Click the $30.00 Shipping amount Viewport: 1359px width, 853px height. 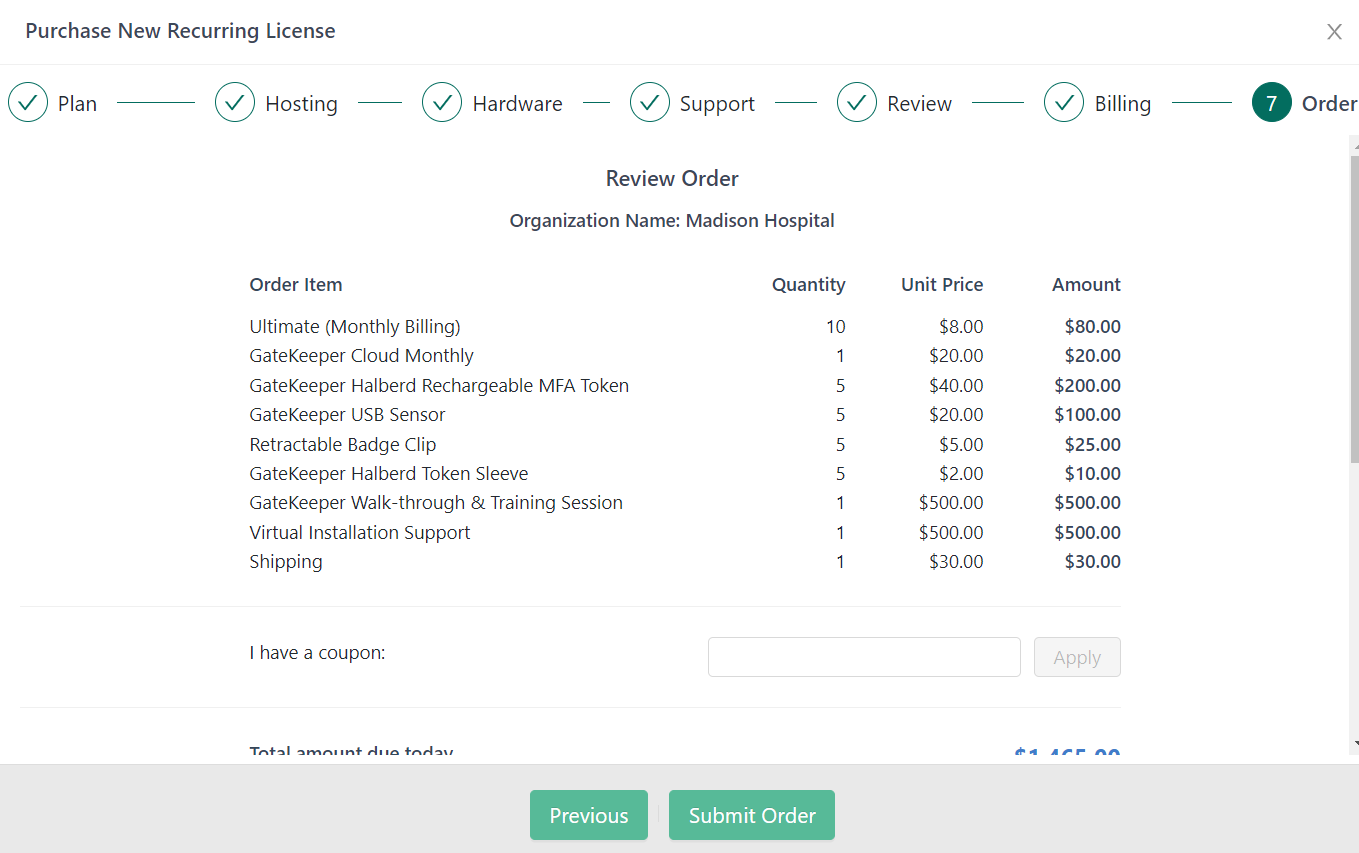[x=1092, y=562]
